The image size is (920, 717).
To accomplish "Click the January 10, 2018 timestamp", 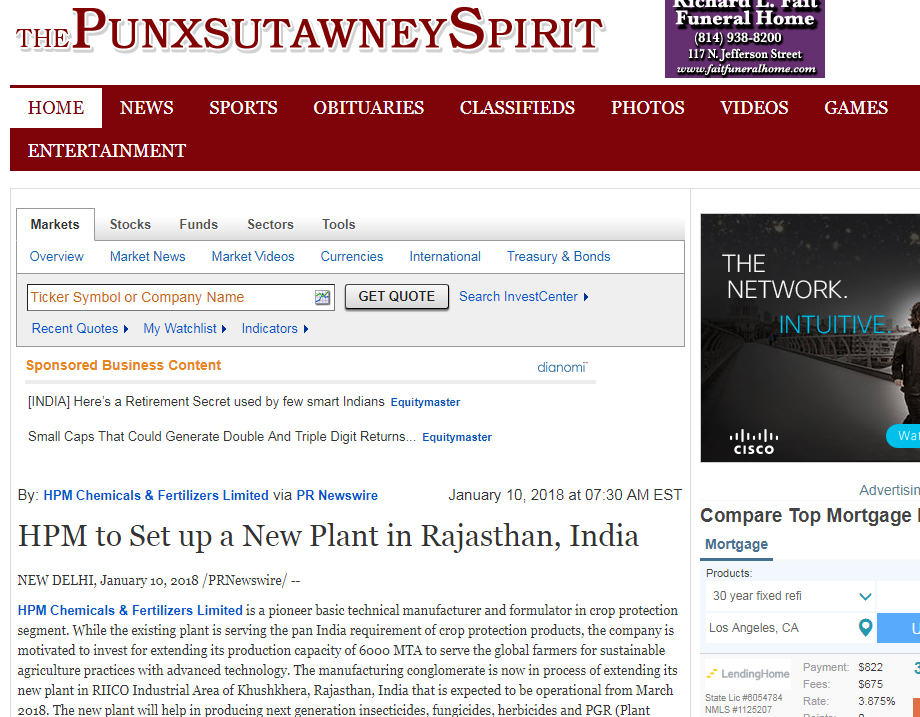I will pyautogui.click(x=565, y=495).
